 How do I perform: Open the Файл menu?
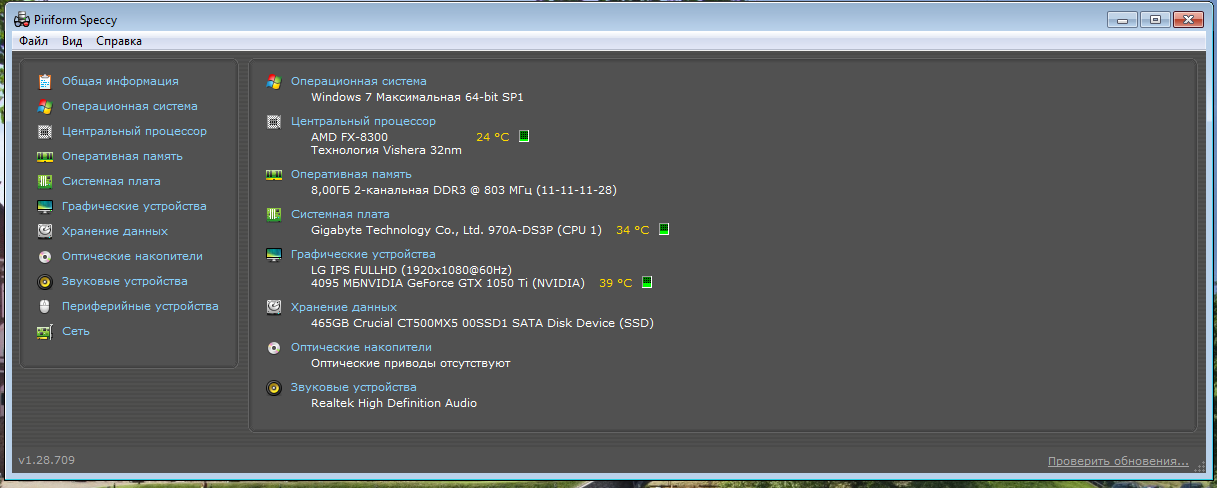pyautogui.click(x=33, y=41)
